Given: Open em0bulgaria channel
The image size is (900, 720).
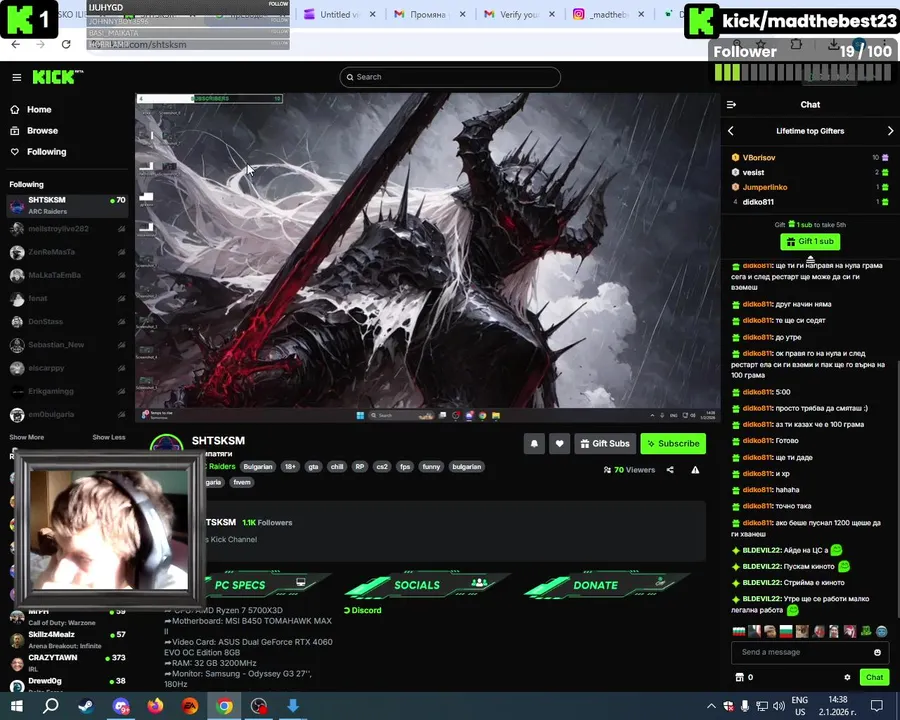Looking at the screenshot, I should [x=67, y=414].
